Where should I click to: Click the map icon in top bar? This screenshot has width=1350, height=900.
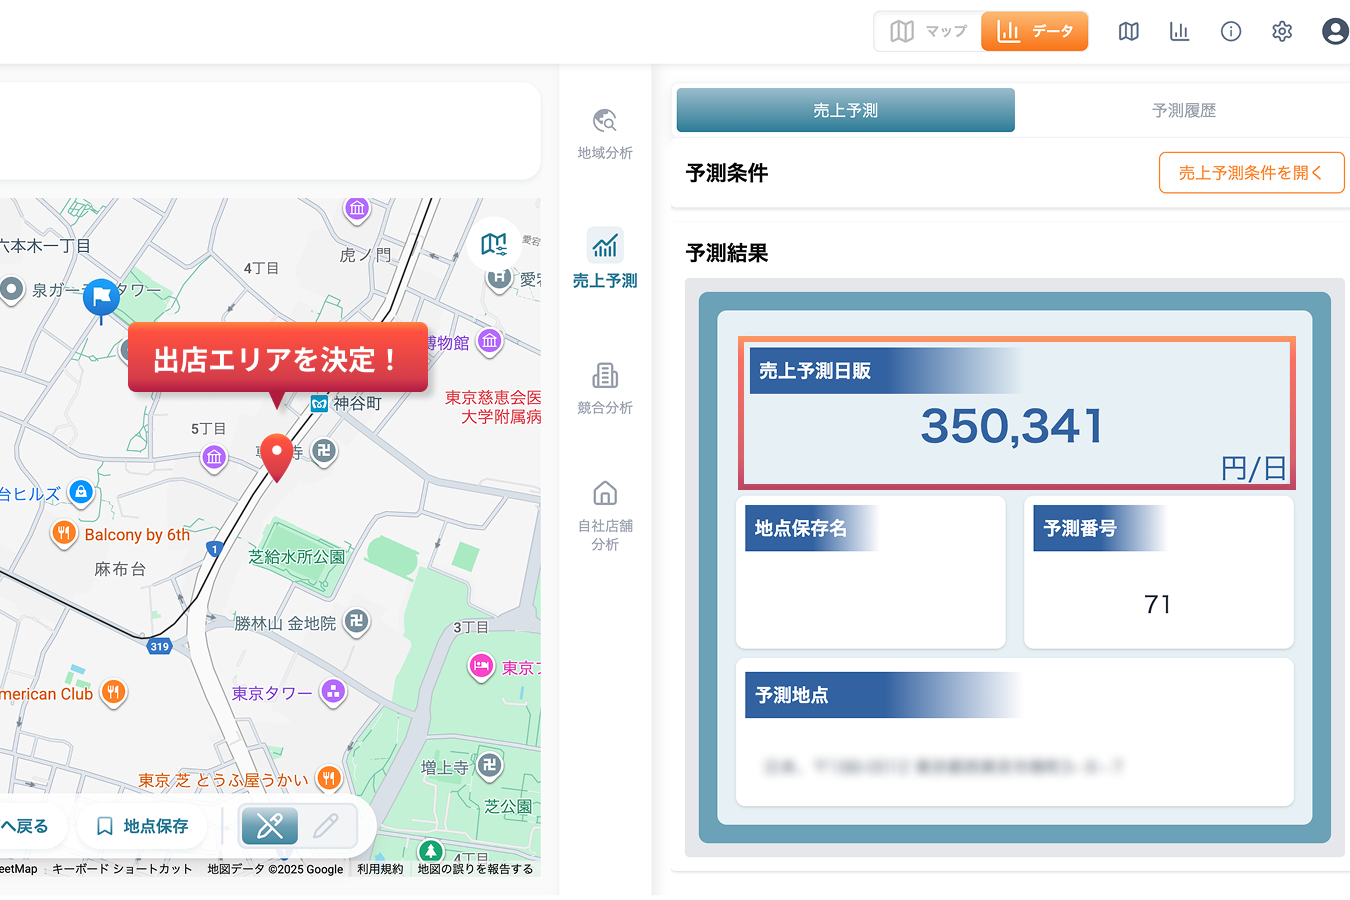(x=1128, y=32)
